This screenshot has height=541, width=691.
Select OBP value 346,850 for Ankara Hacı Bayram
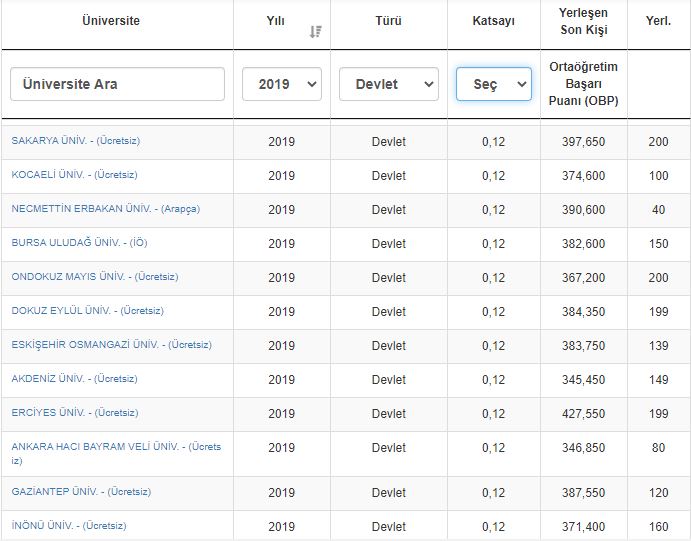[x=583, y=448]
